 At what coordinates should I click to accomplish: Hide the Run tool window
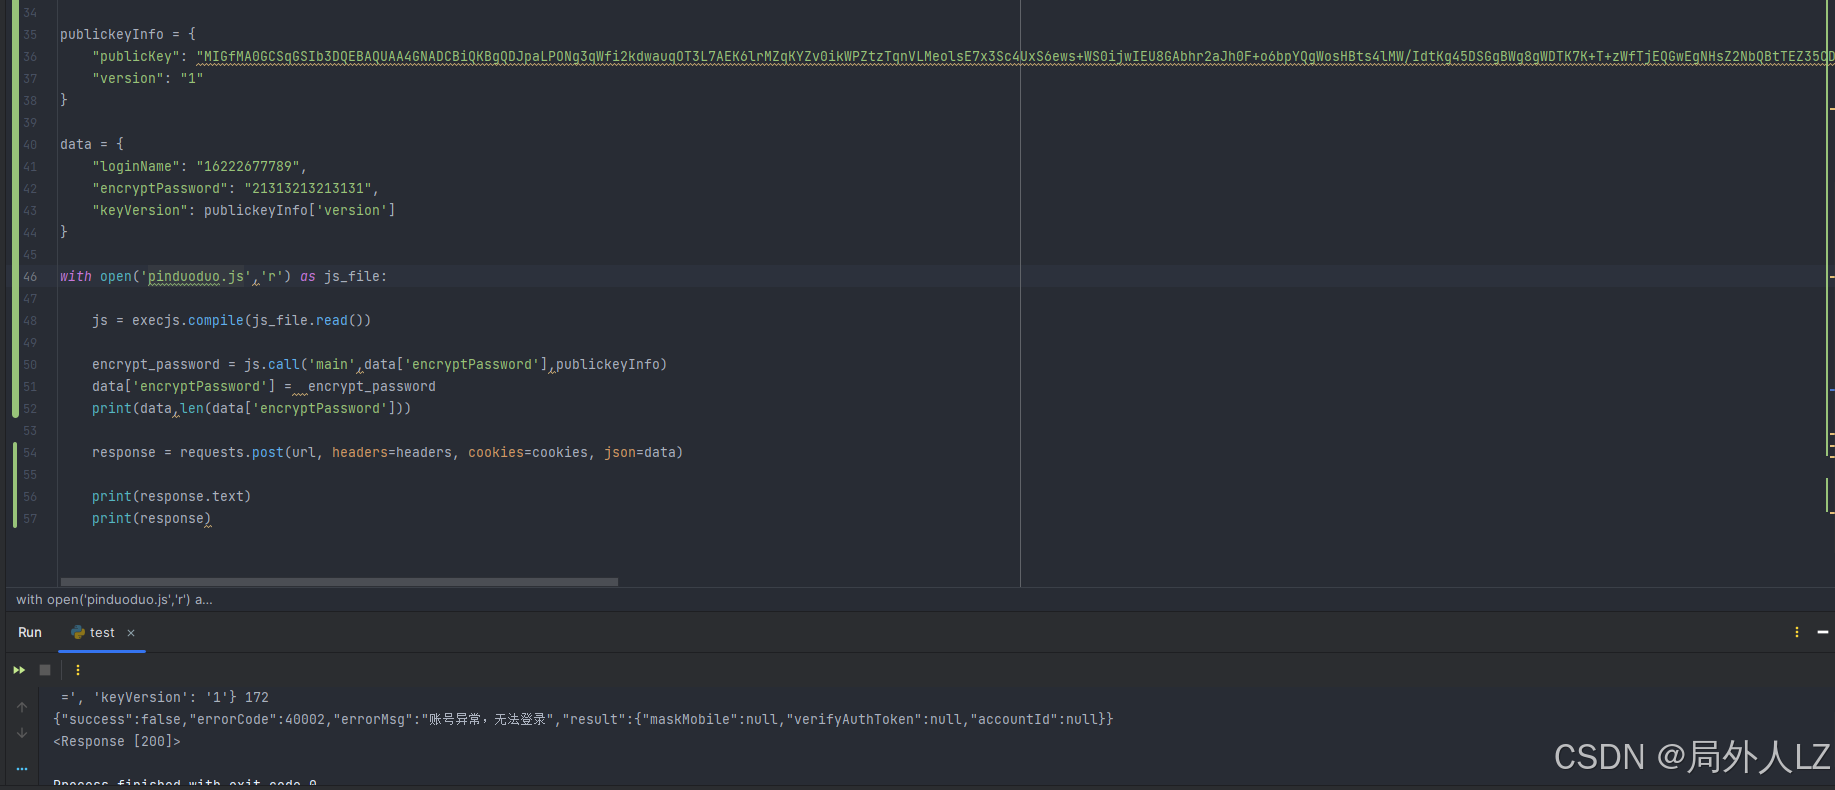click(1823, 632)
